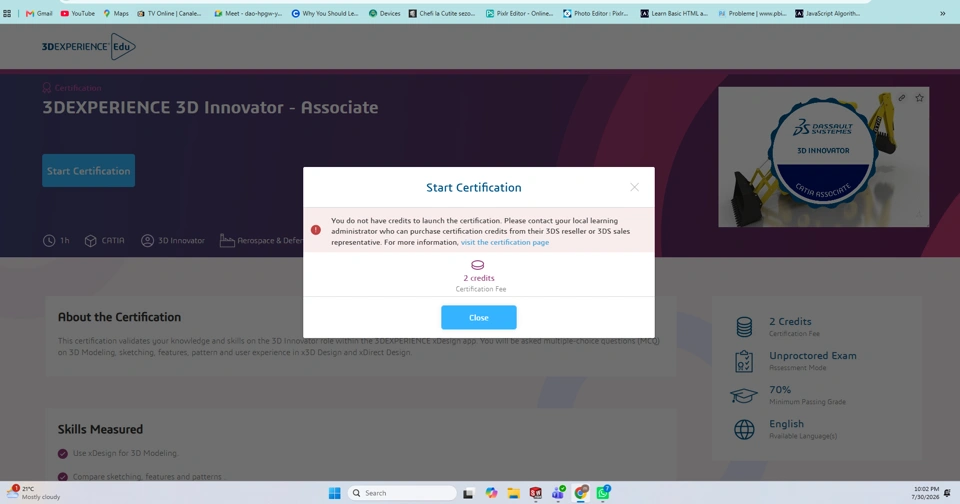Open the Devices bookmark
Viewport: 960px width, 504px height.
coord(384,13)
